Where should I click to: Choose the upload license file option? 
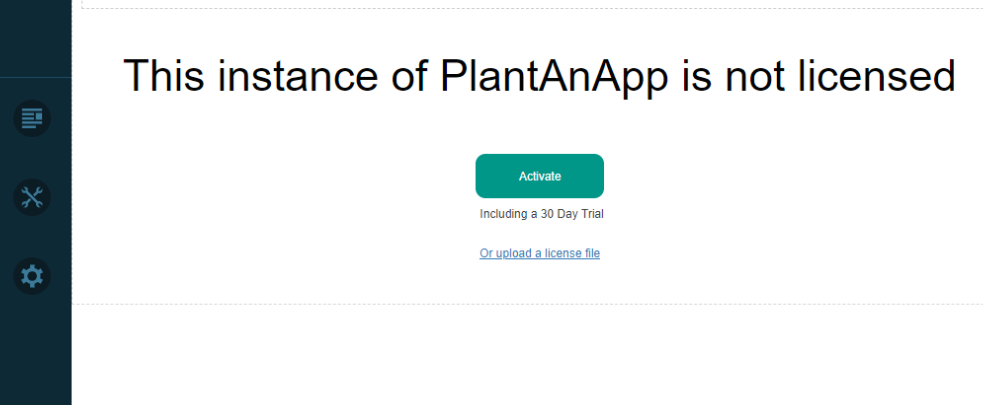[x=540, y=253]
